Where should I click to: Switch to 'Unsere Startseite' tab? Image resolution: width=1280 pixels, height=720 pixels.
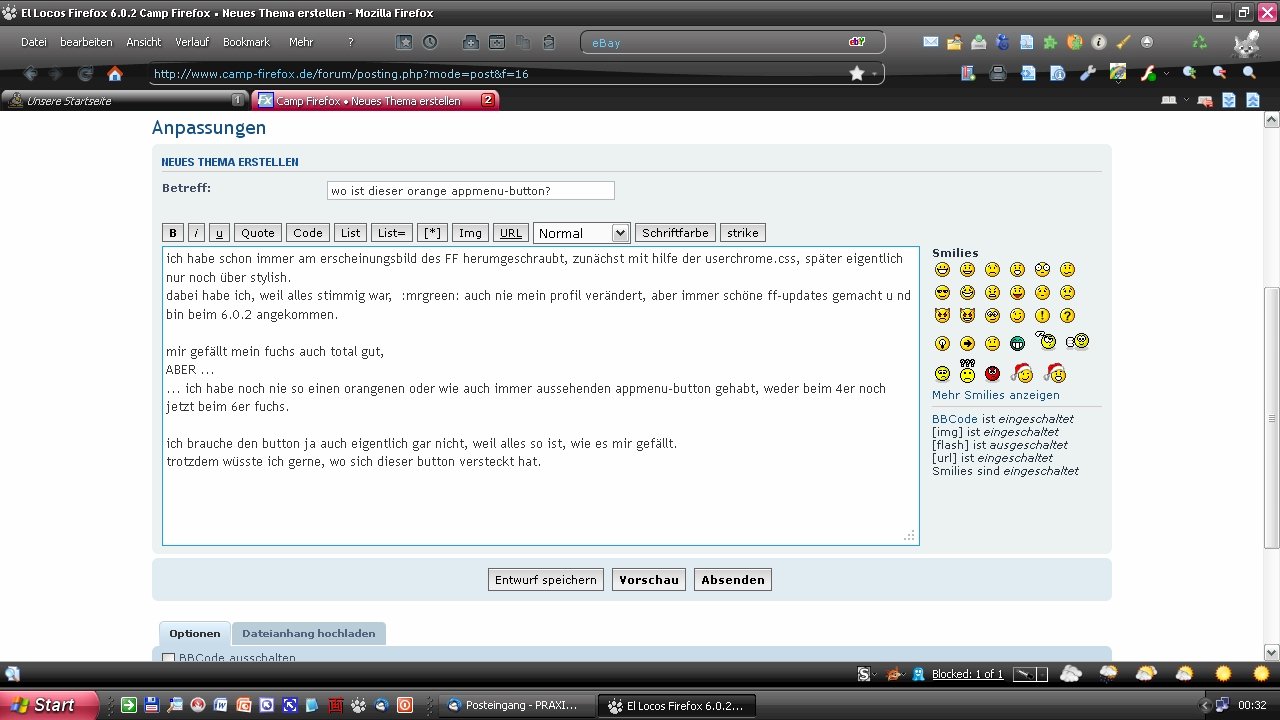pyautogui.click(x=124, y=101)
